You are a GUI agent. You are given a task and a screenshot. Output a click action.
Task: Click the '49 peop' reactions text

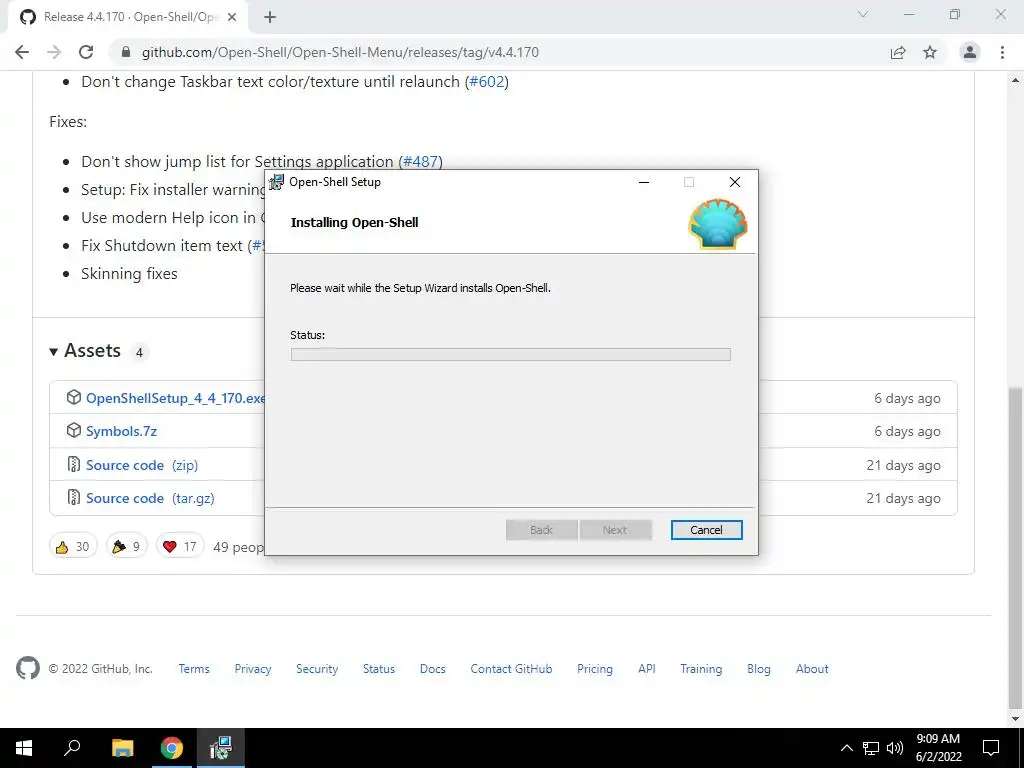(x=238, y=547)
